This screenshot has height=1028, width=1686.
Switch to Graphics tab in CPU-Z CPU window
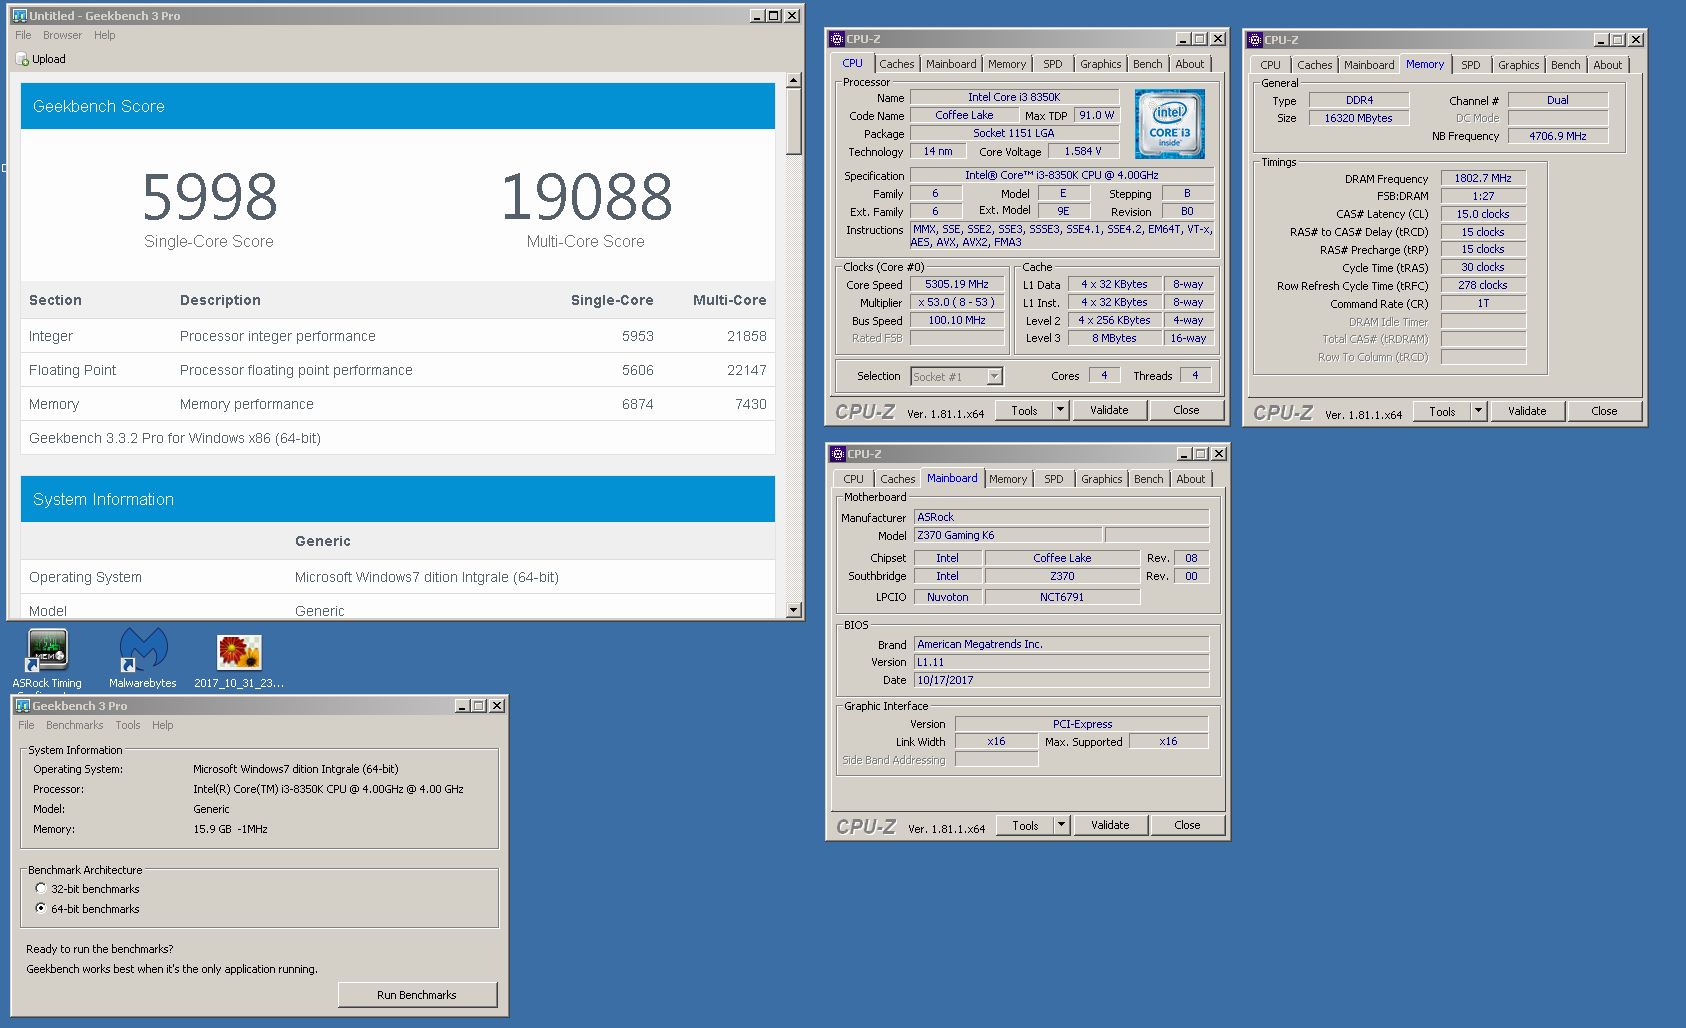[1101, 64]
